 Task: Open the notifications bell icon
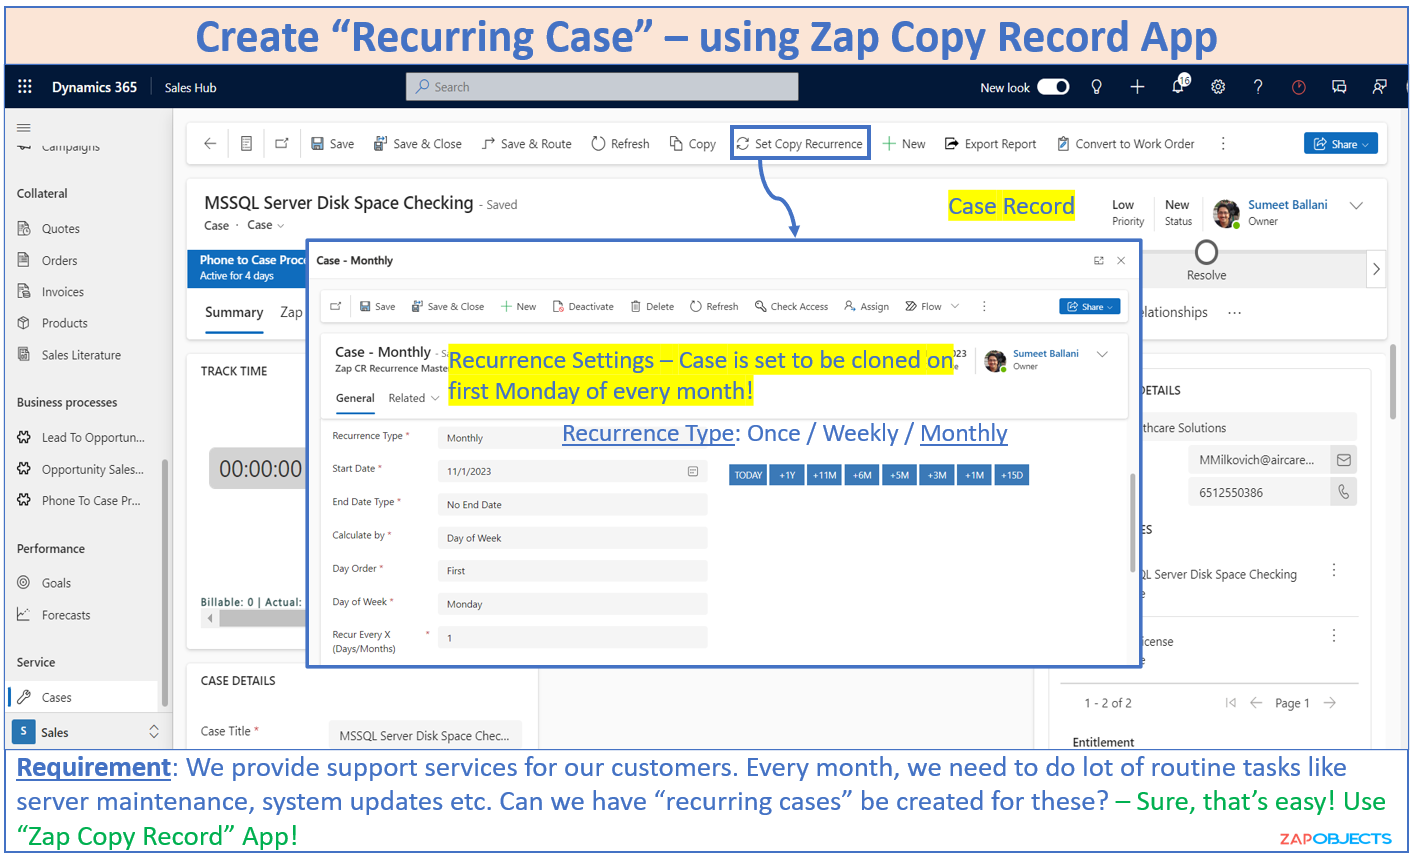(1179, 86)
